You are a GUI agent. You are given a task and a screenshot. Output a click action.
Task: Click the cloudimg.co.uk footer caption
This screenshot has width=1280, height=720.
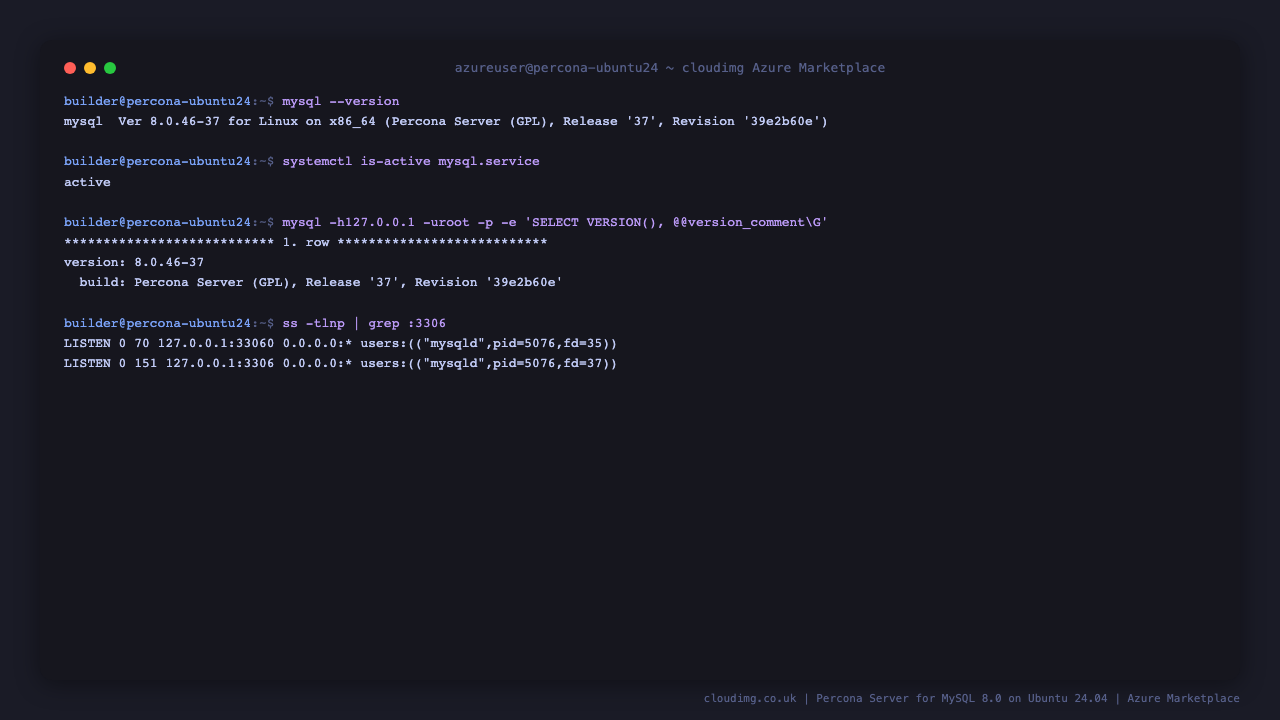(972, 698)
